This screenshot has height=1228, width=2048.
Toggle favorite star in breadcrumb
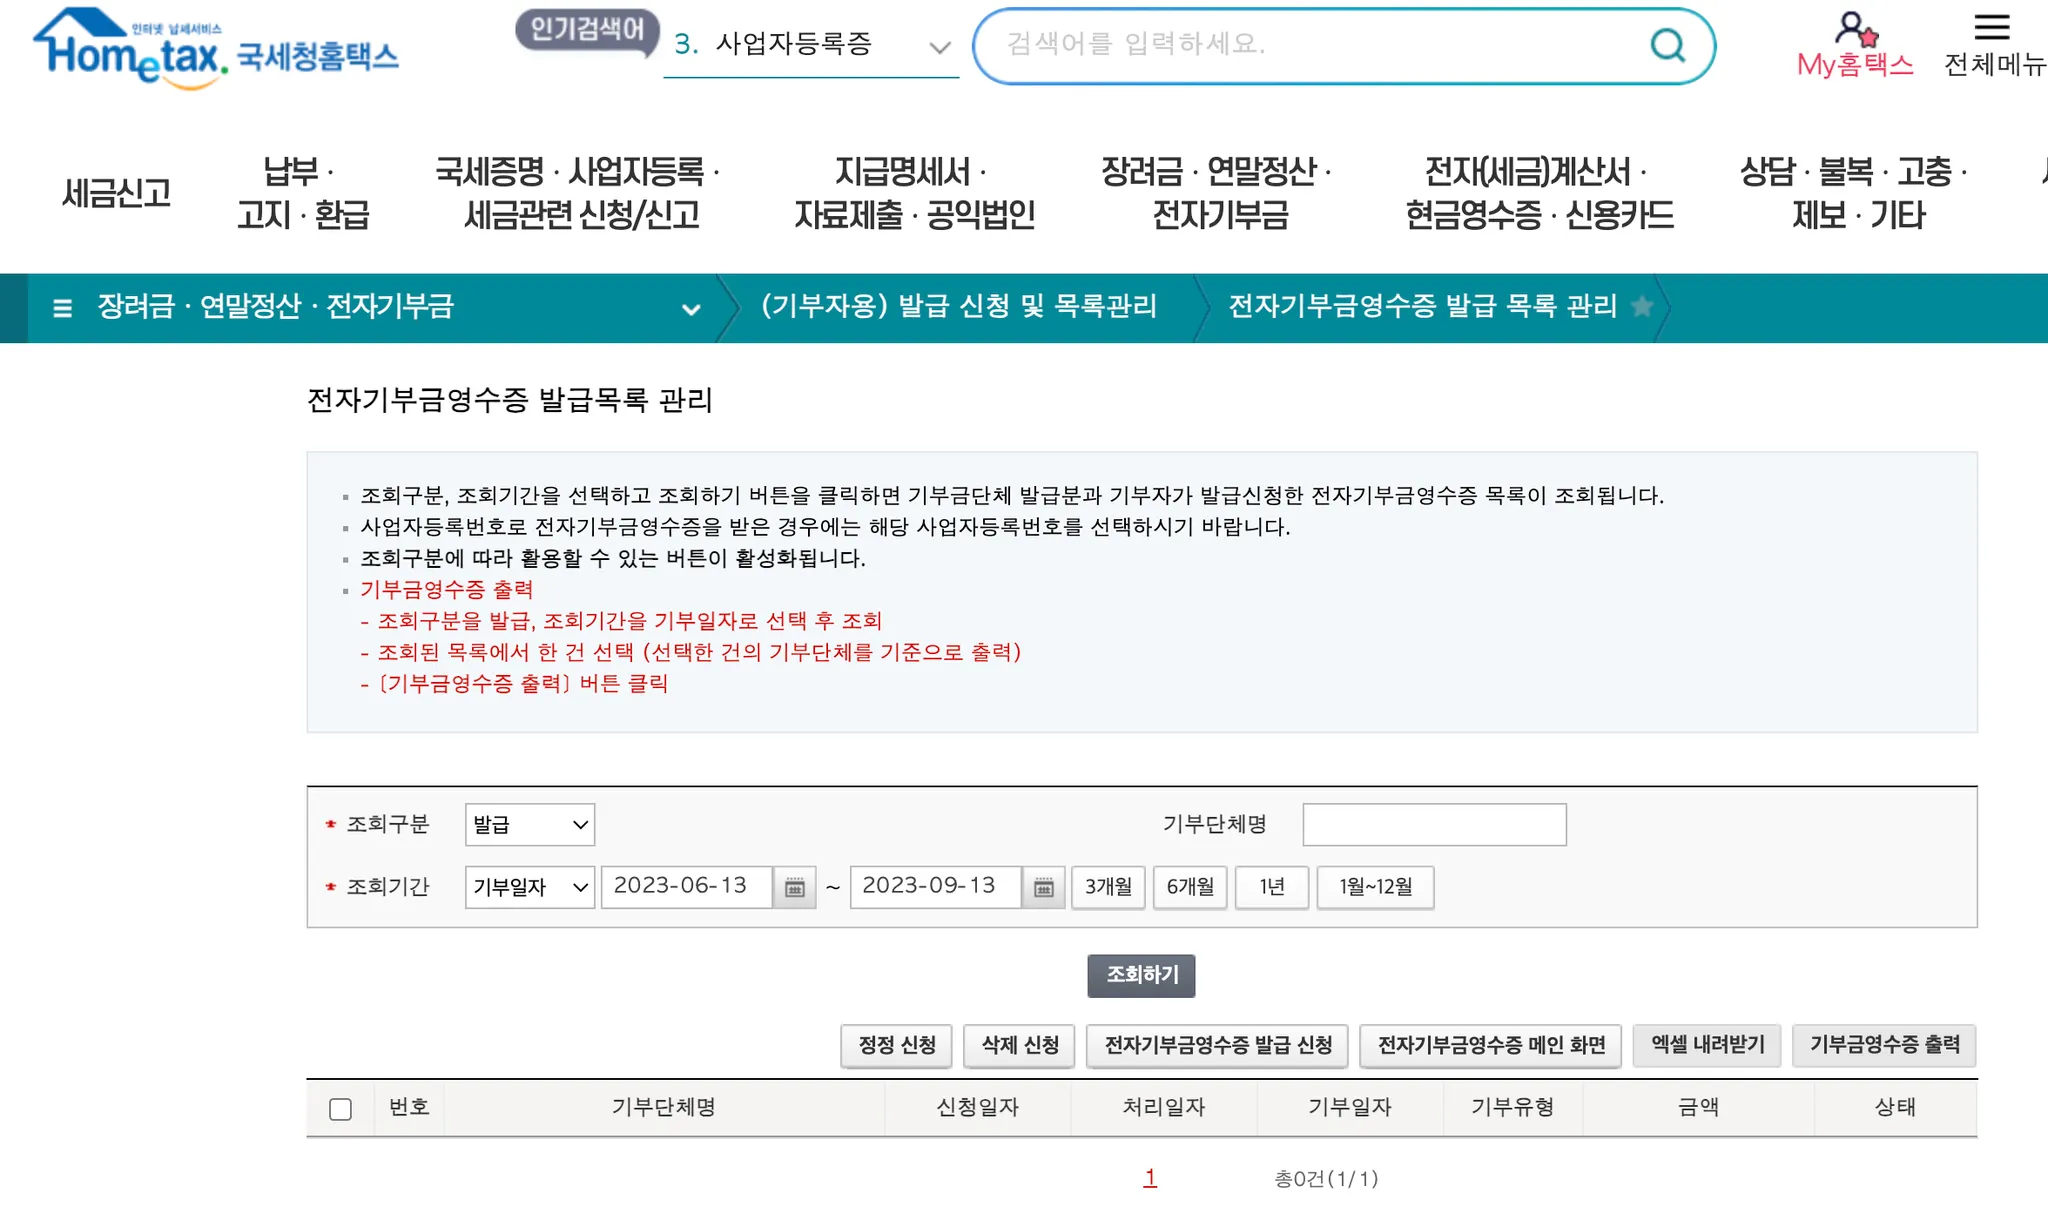[x=1642, y=307]
